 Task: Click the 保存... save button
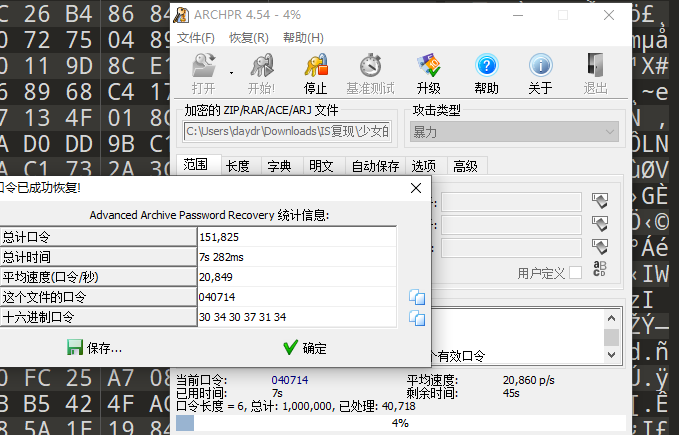tap(94, 348)
